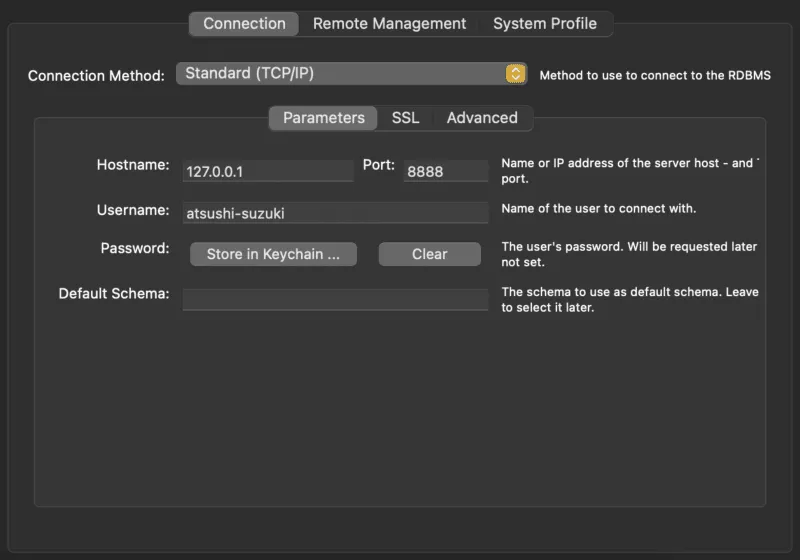Open the Advanced tab
This screenshot has height=560, width=800.
(481, 118)
